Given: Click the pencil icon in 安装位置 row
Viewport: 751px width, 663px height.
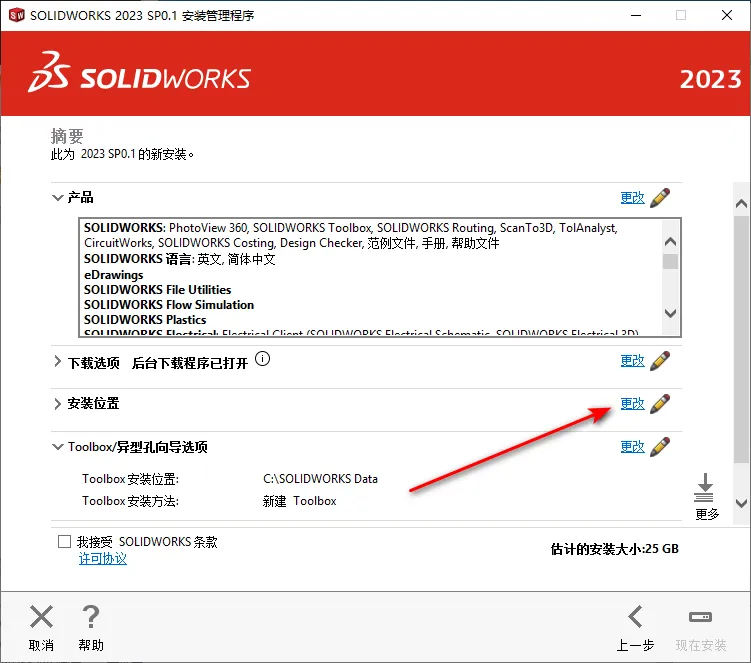Looking at the screenshot, I should (660, 404).
